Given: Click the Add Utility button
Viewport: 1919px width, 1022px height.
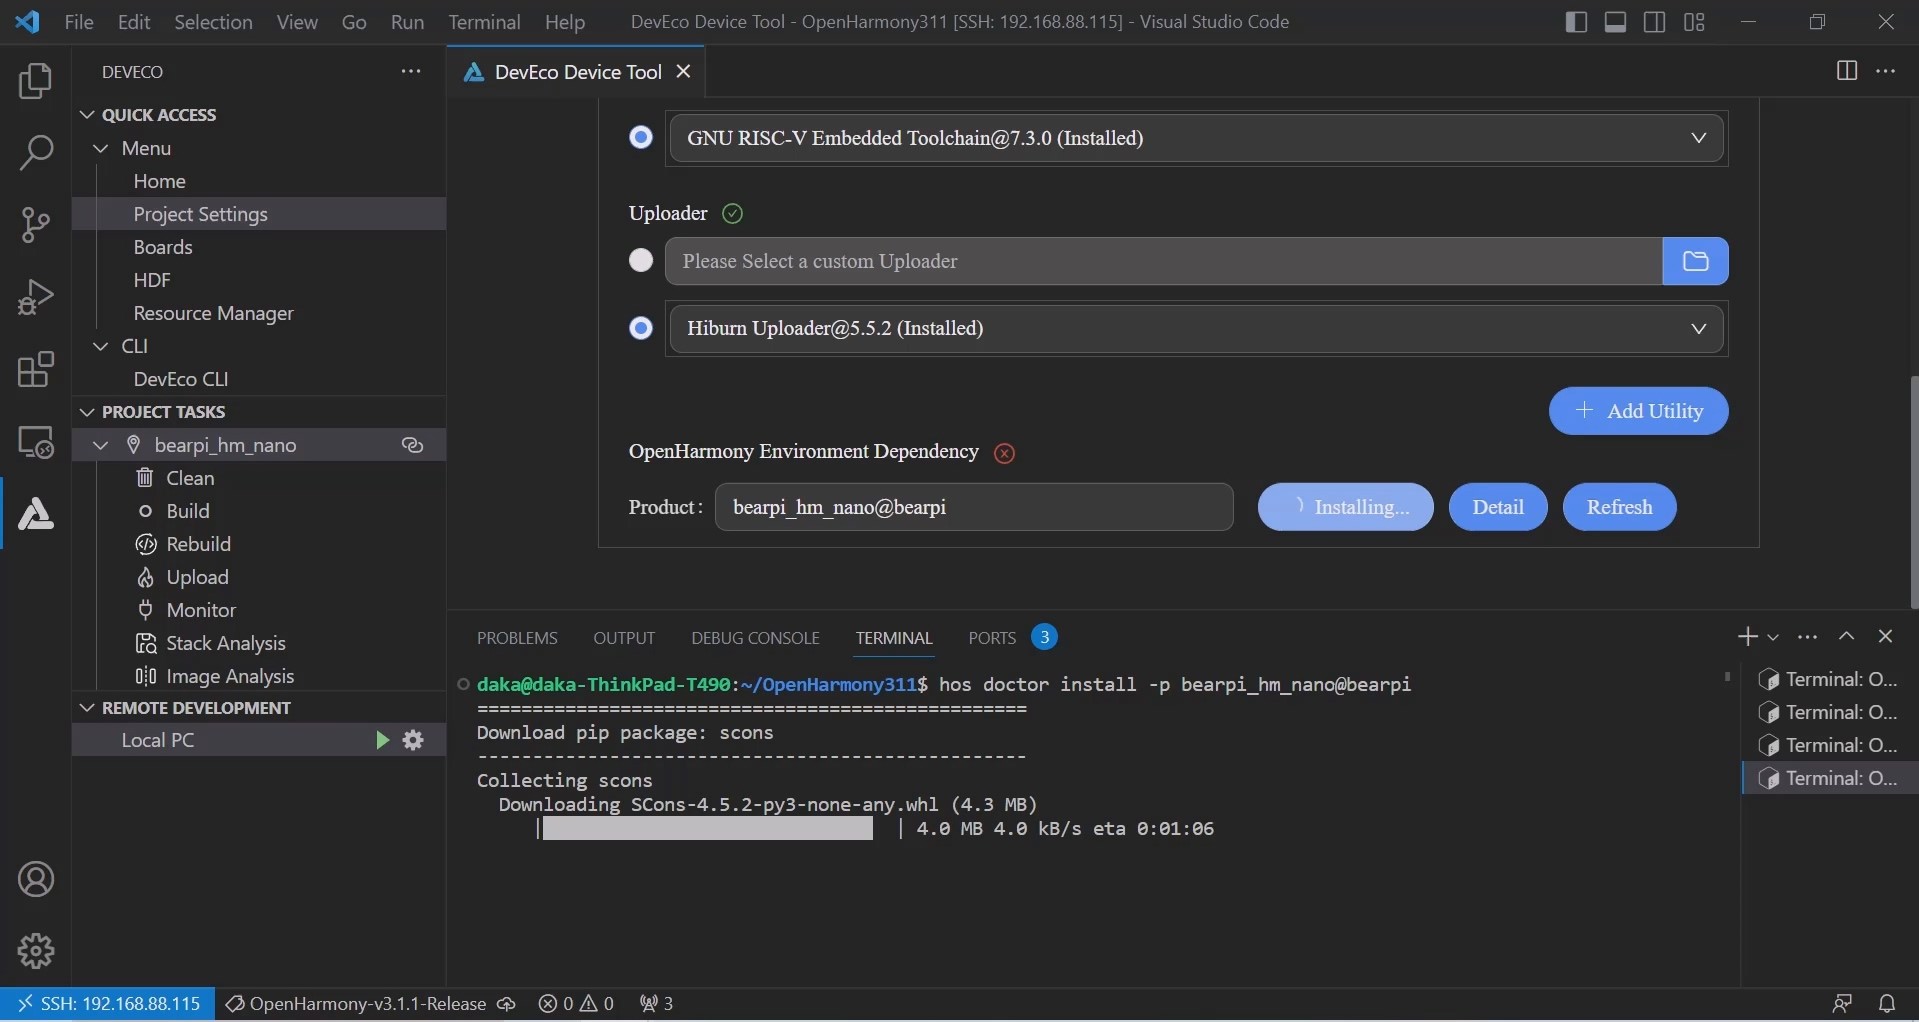Looking at the screenshot, I should tap(1638, 411).
